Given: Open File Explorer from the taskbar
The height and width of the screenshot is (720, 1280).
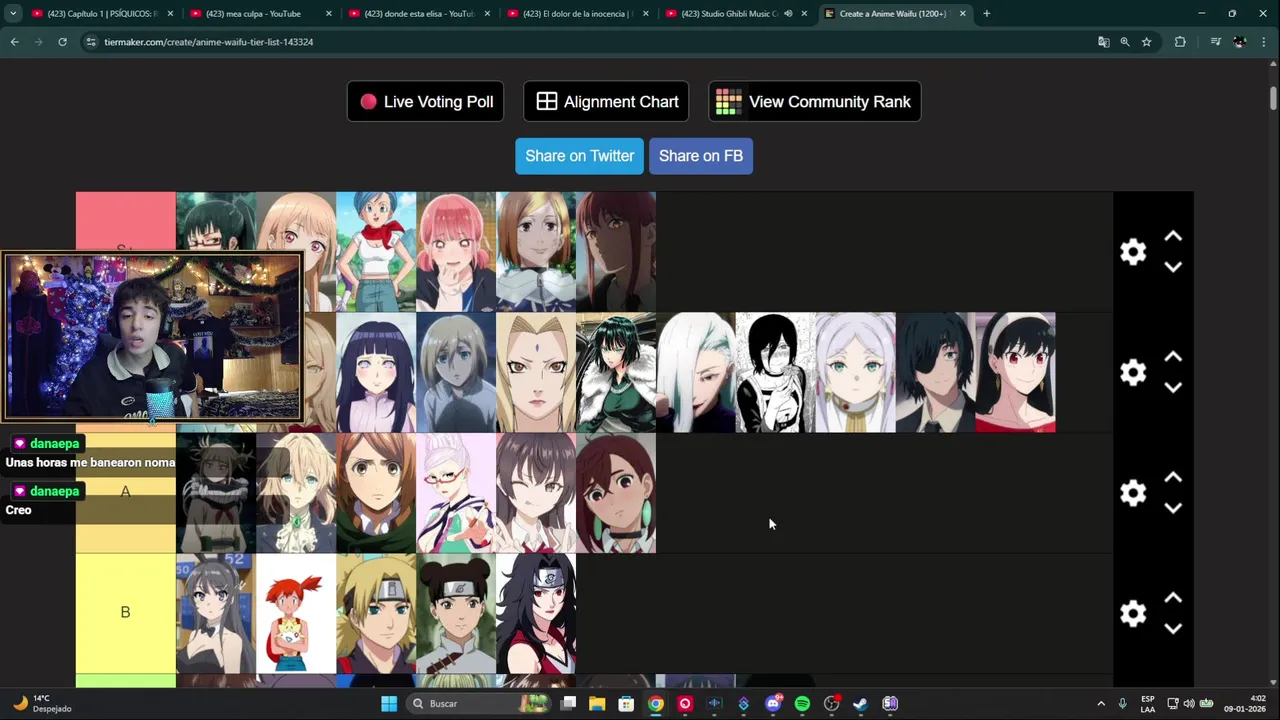Looking at the screenshot, I should pos(597,704).
